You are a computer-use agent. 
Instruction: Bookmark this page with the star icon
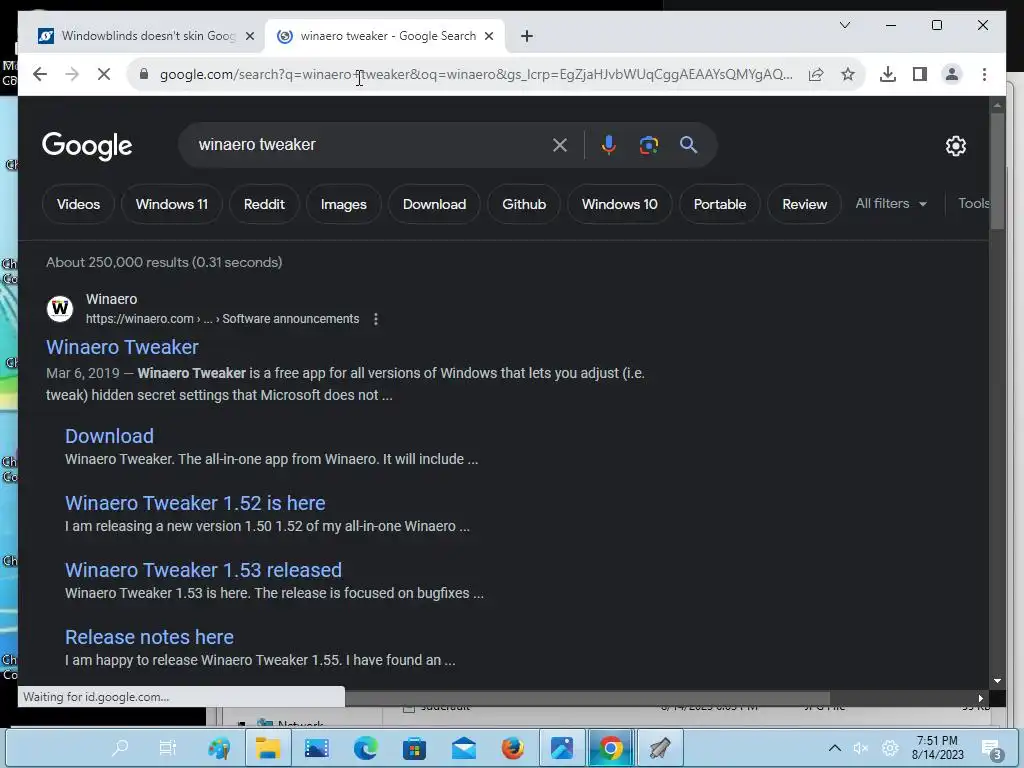[x=848, y=74]
